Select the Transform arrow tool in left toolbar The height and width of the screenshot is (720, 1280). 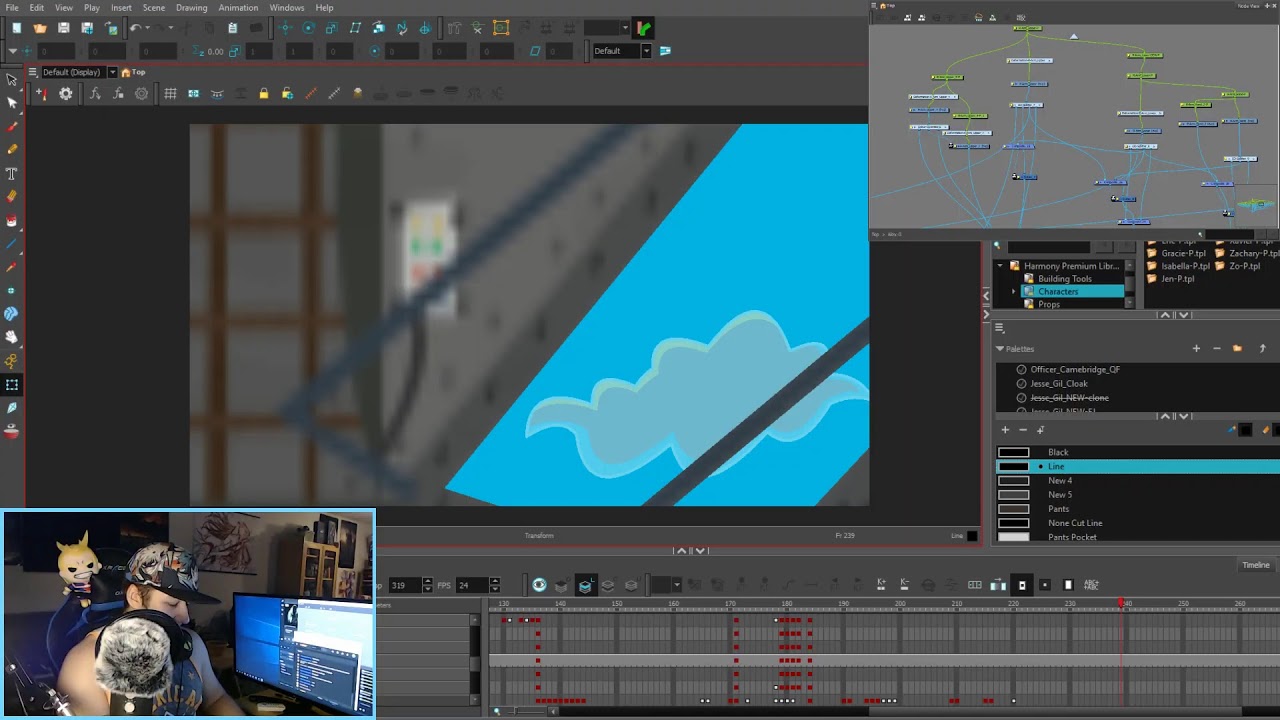click(12, 80)
